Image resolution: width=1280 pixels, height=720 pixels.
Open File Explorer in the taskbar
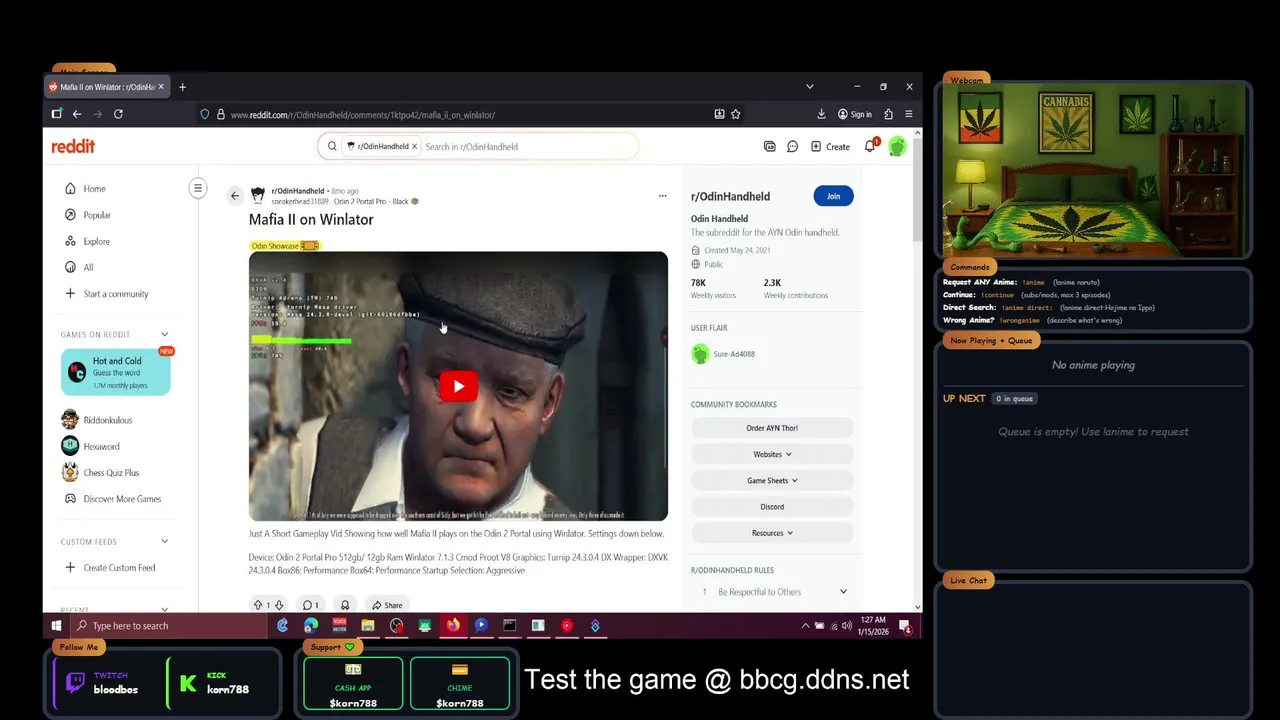click(x=368, y=626)
